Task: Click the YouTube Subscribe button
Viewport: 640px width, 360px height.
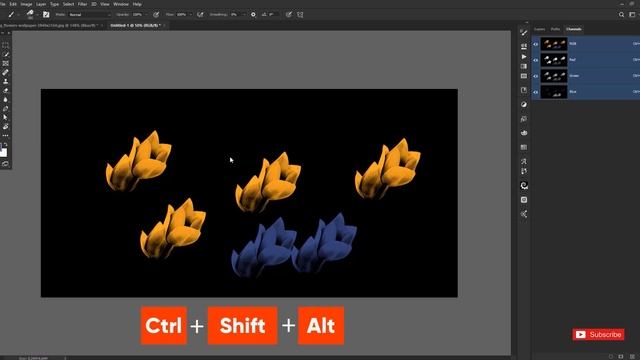Action: (598, 335)
